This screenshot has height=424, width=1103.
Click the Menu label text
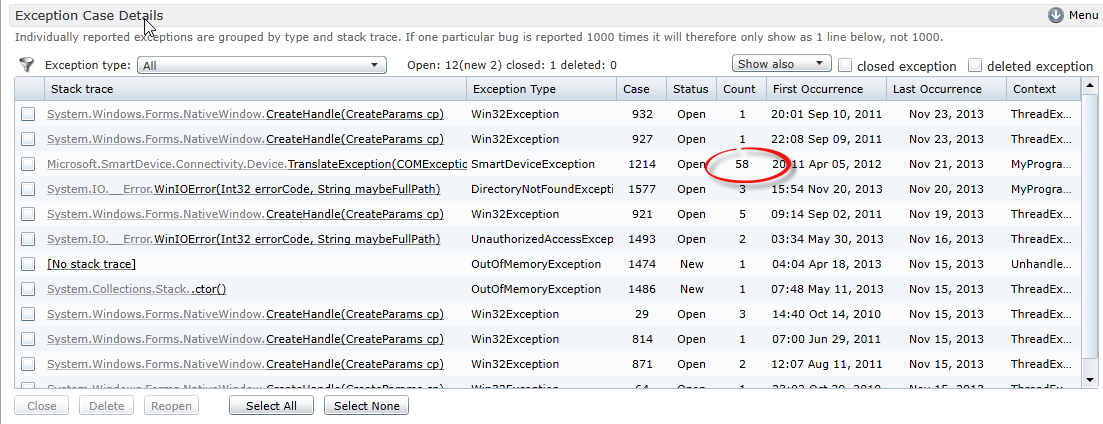point(1083,15)
